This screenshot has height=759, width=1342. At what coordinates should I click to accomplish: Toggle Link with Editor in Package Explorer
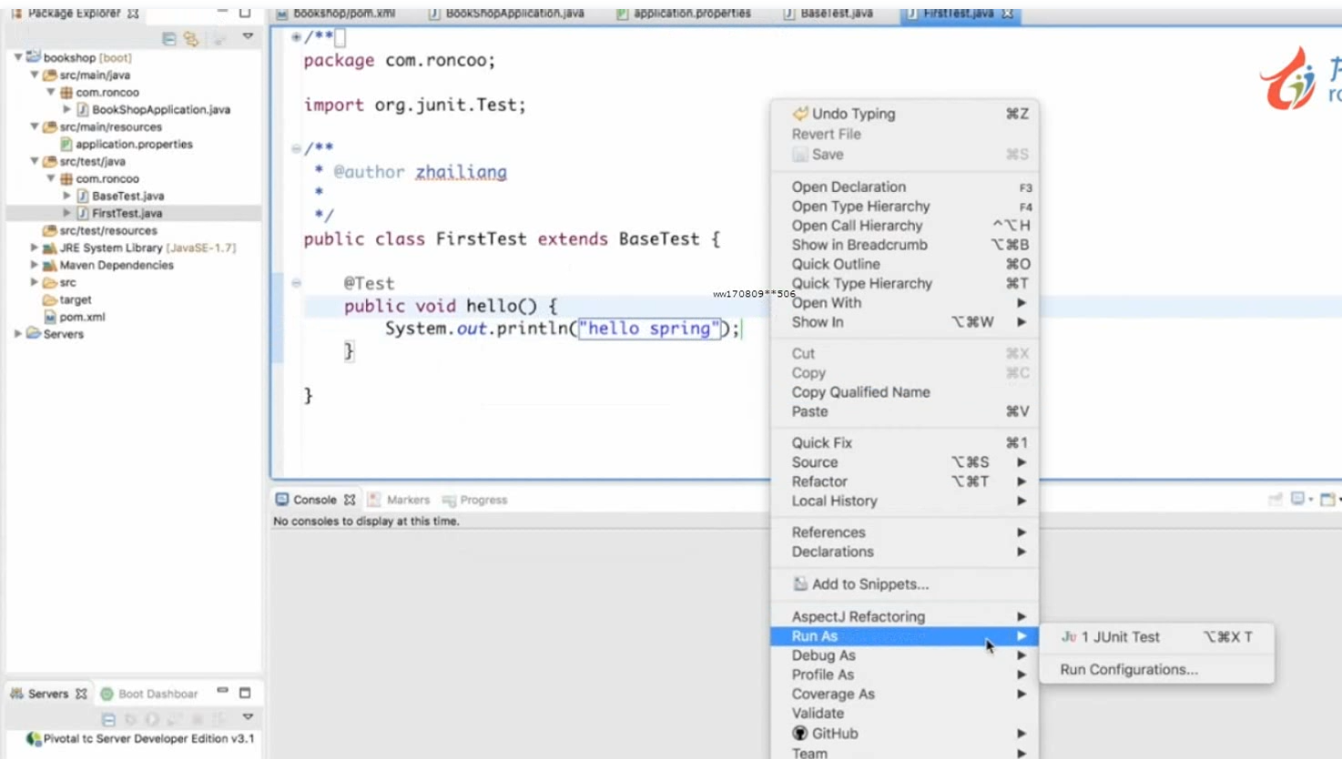coord(191,38)
